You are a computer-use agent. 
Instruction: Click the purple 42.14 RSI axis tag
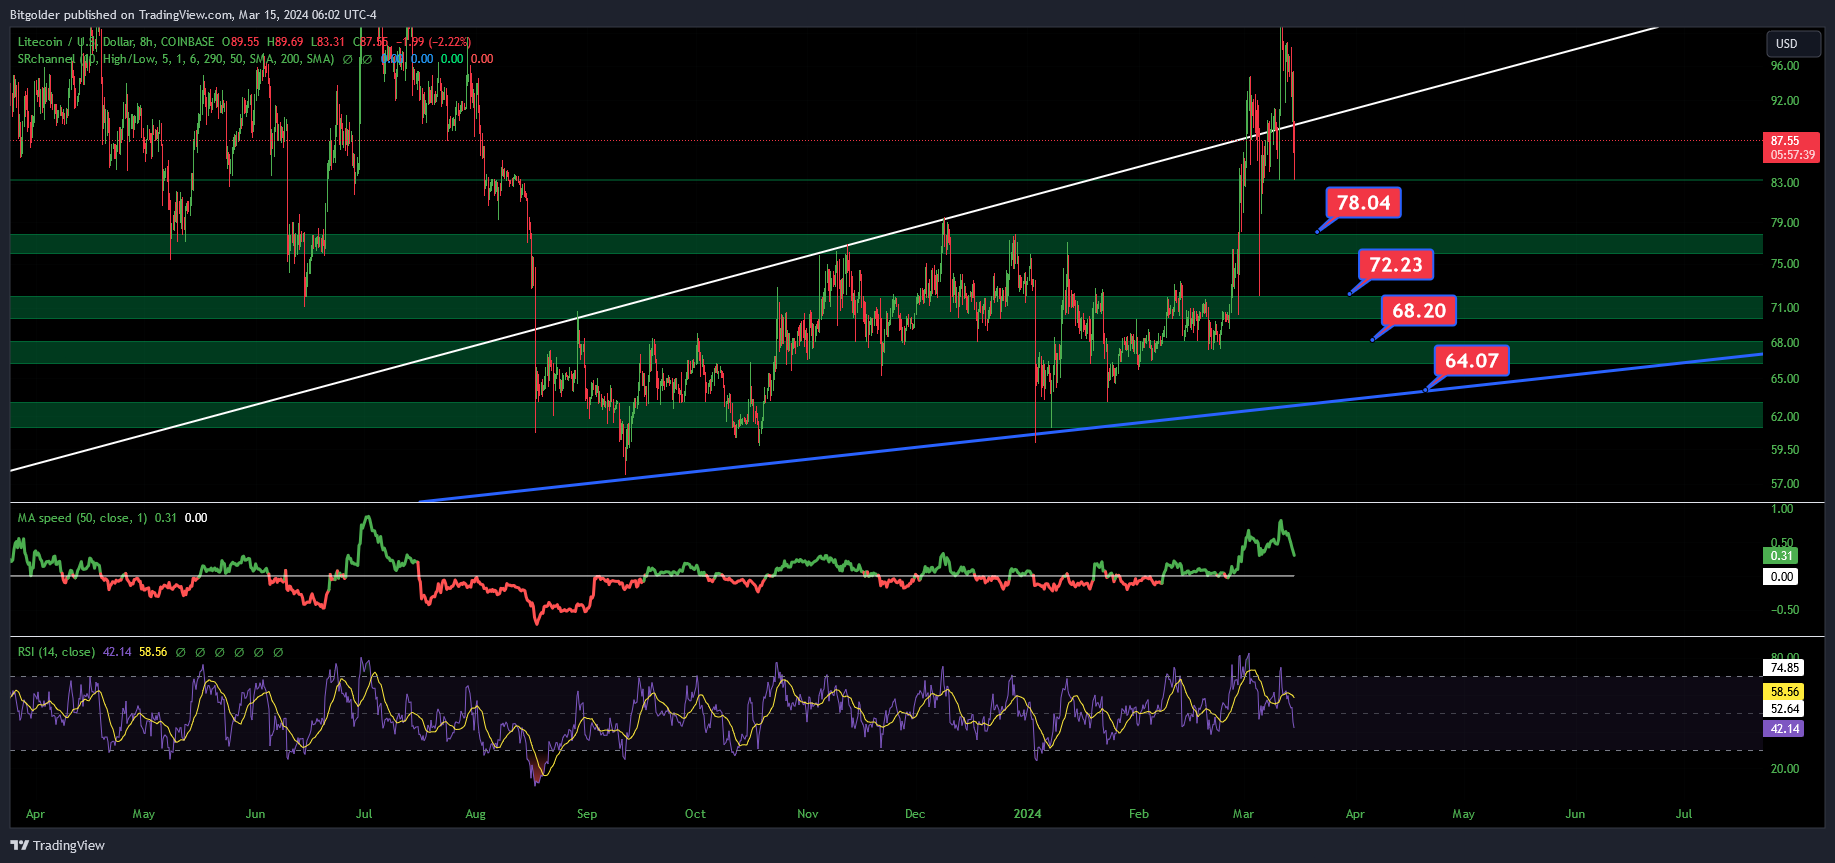point(1783,729)
